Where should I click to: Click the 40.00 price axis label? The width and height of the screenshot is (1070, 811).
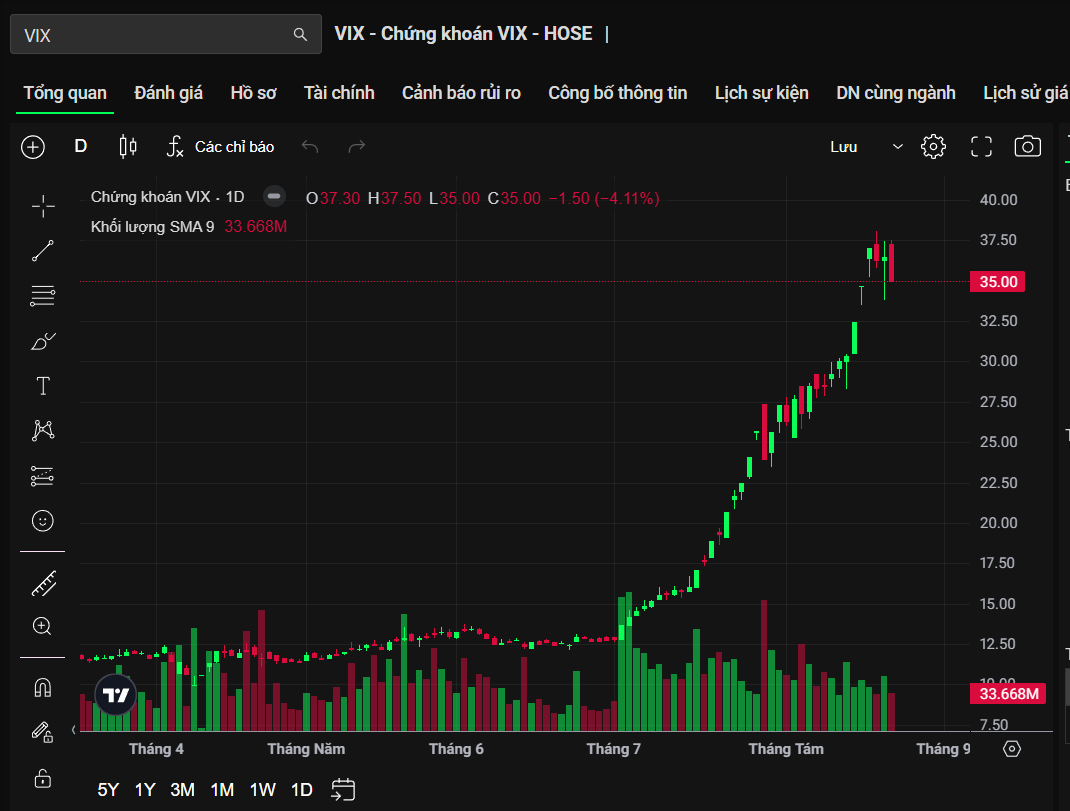[x=998, y=200]
